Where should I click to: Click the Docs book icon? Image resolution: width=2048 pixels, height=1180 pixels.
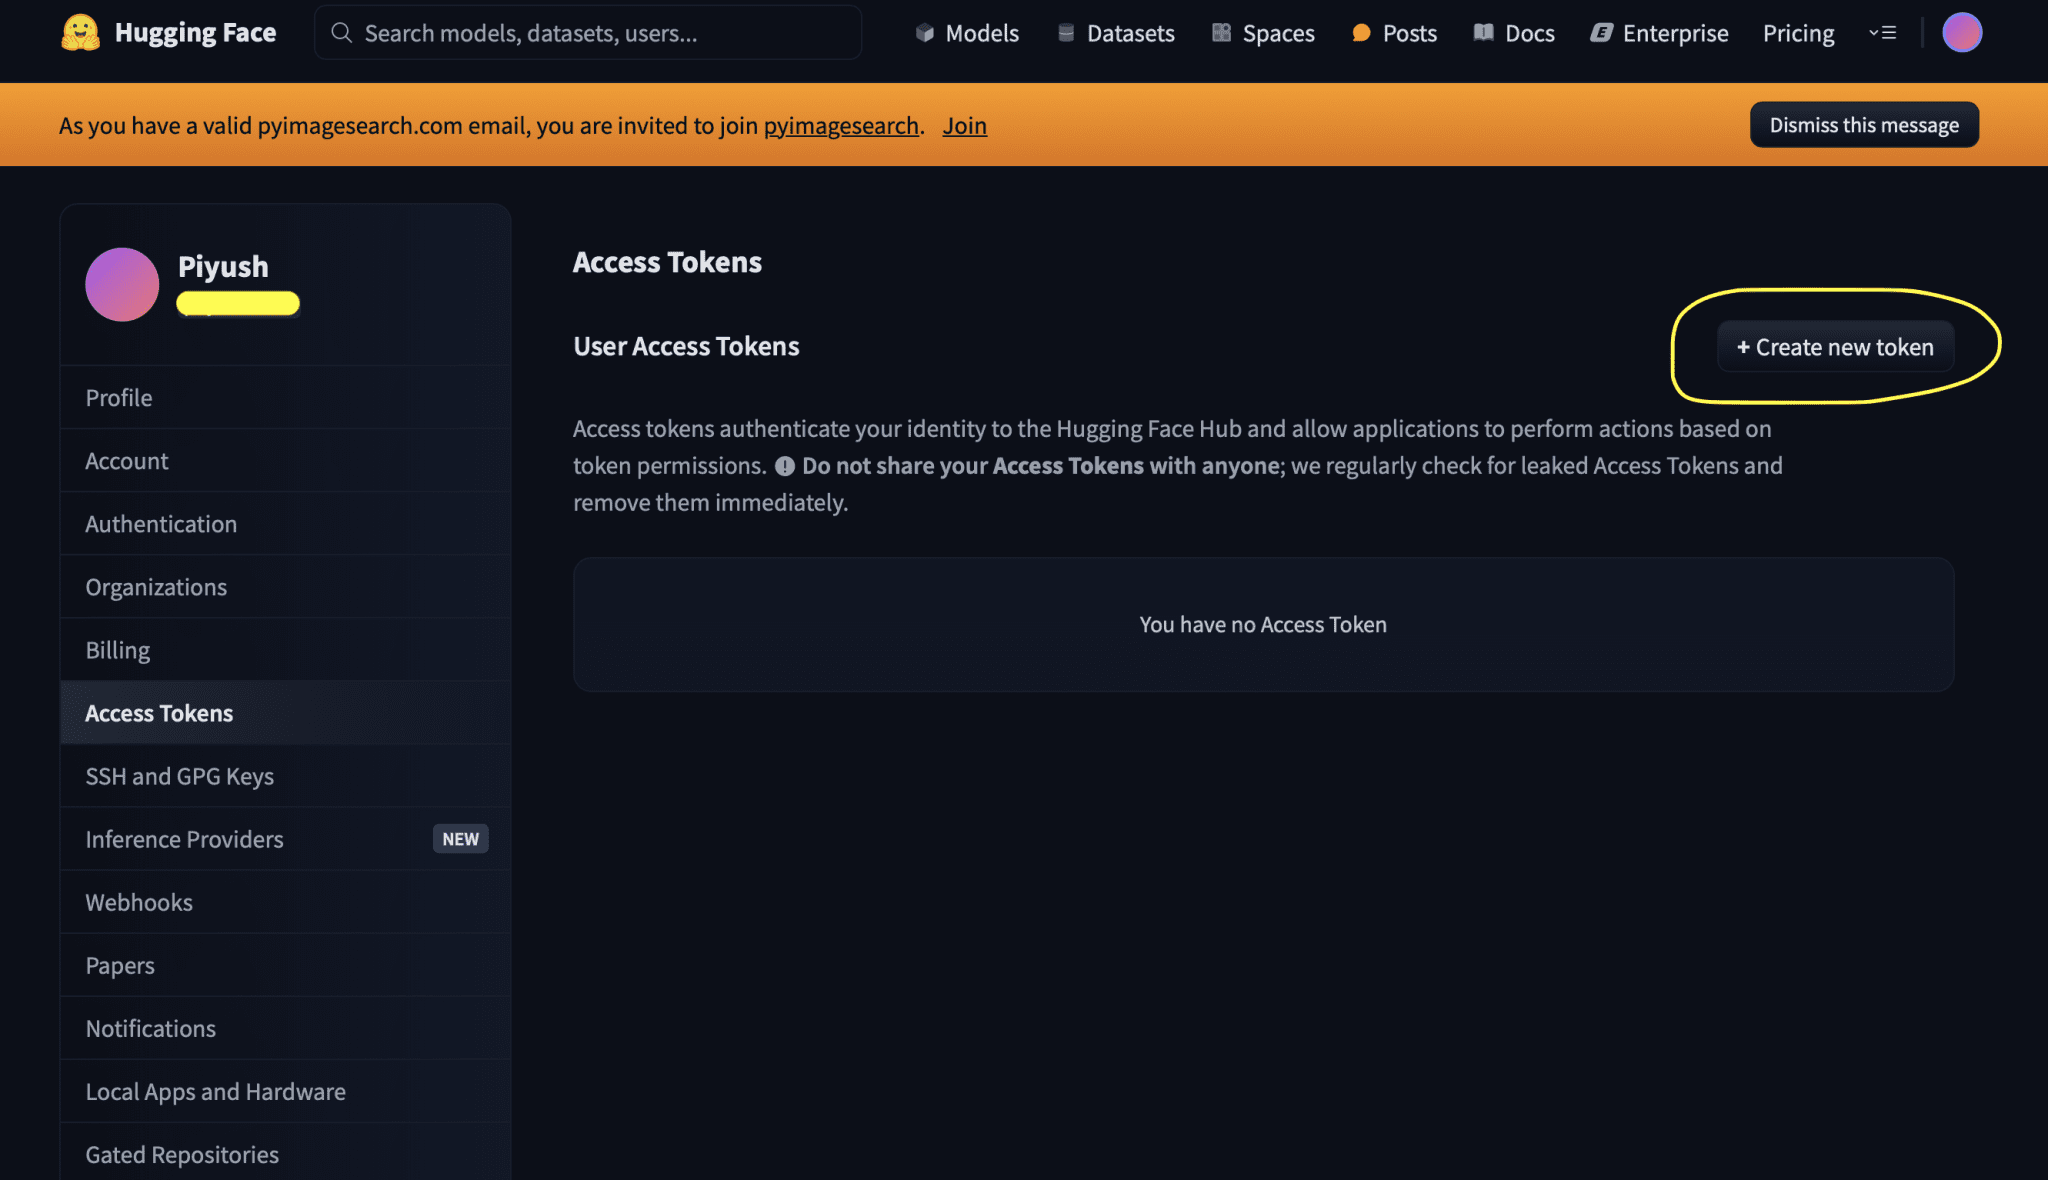pos(1483,33)
